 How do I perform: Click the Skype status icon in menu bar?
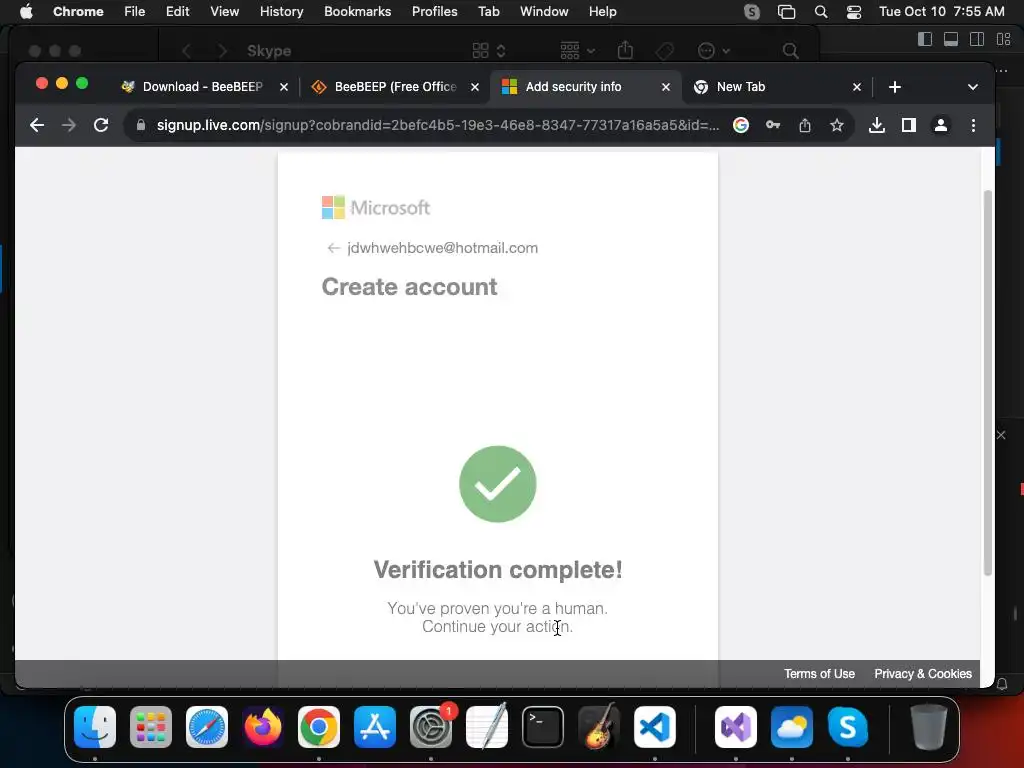click(752, 12)
